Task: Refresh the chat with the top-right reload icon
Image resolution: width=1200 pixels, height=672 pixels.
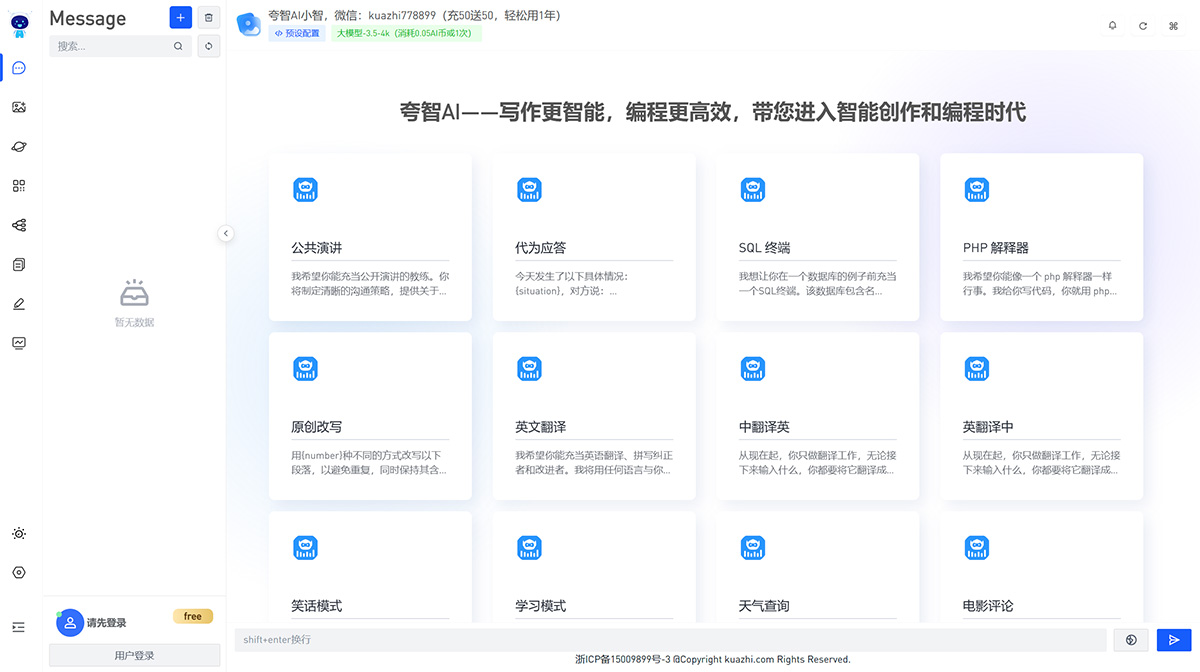Action: pyautogui.click(x=1141, y=26)
